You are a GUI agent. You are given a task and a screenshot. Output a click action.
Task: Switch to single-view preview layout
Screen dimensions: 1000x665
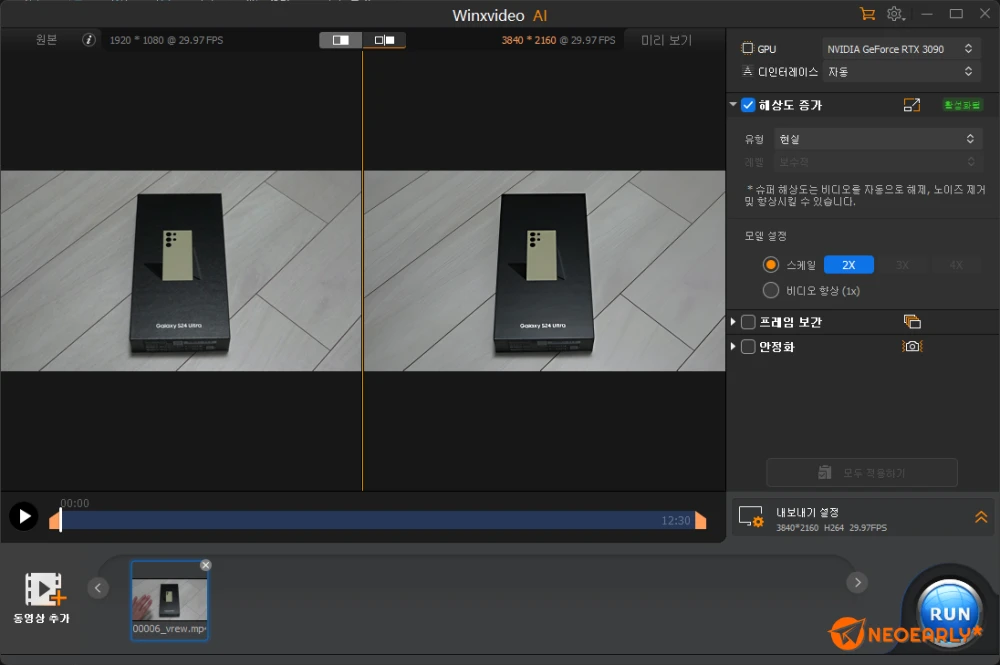(341, 40)
